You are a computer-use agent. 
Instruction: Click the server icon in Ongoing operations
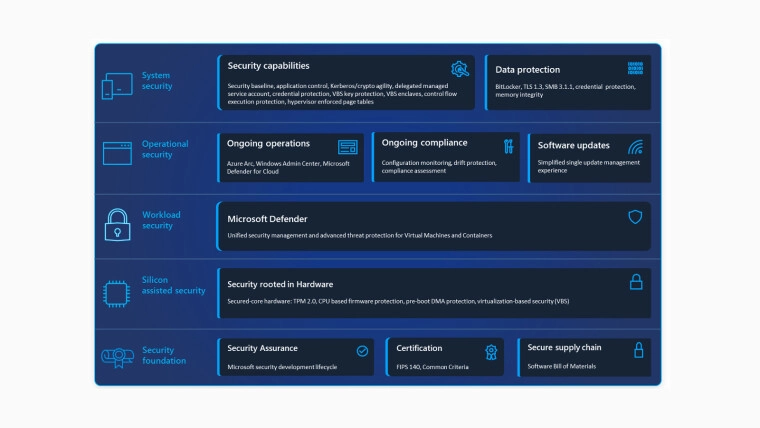(x=347, y=146)
